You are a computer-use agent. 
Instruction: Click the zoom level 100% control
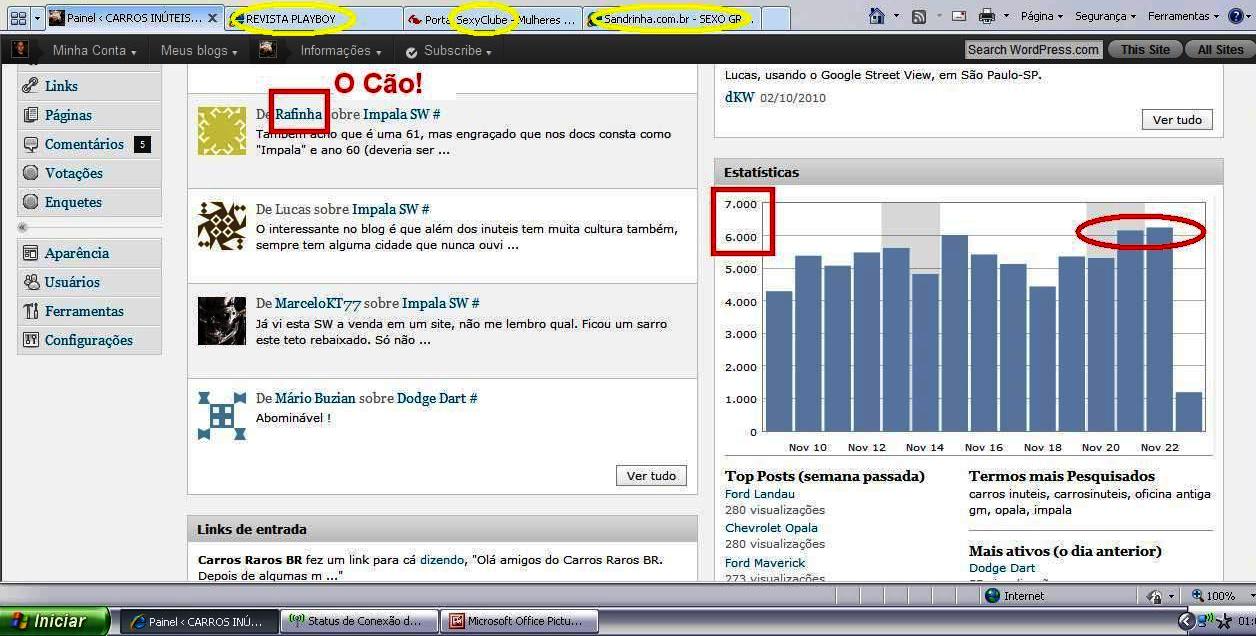point(1220,596)
